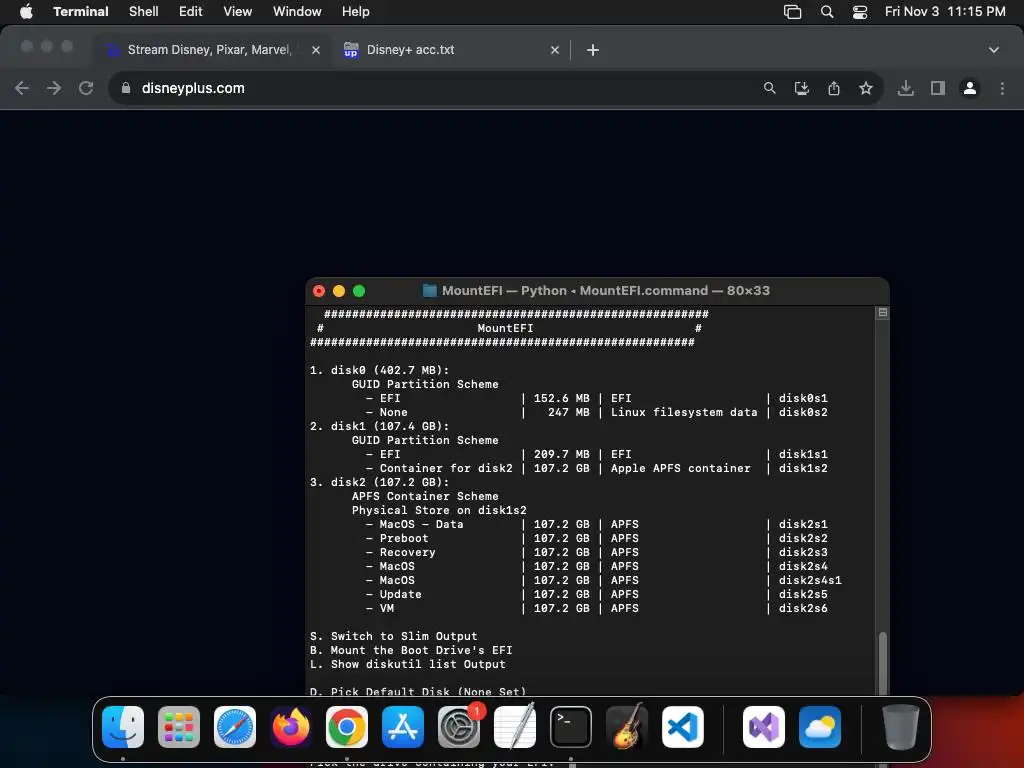Open TextEdit from the Dock

[515, 727]
